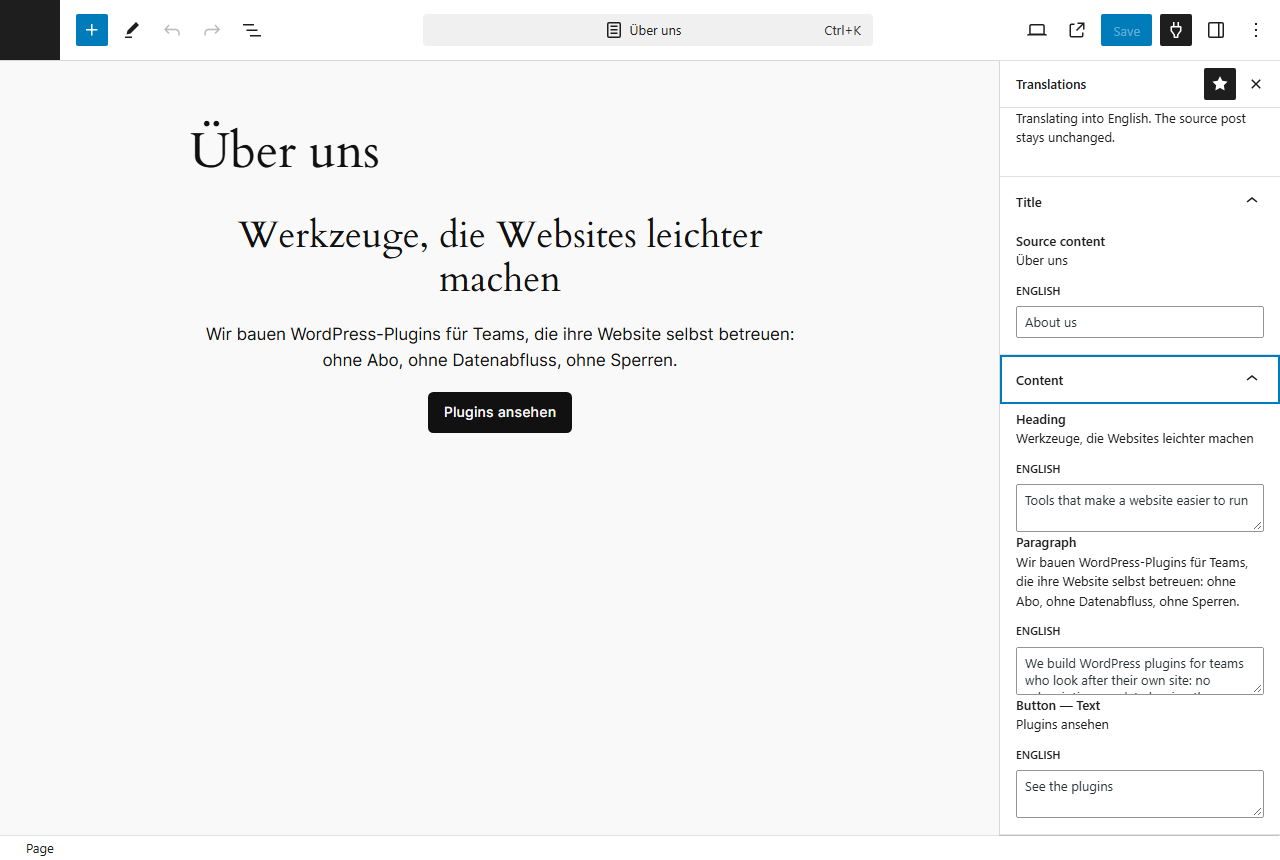Select the Tools pencil icon
Image resolution: width=1280 pixels, height=860 pixels.
(132, 30)
